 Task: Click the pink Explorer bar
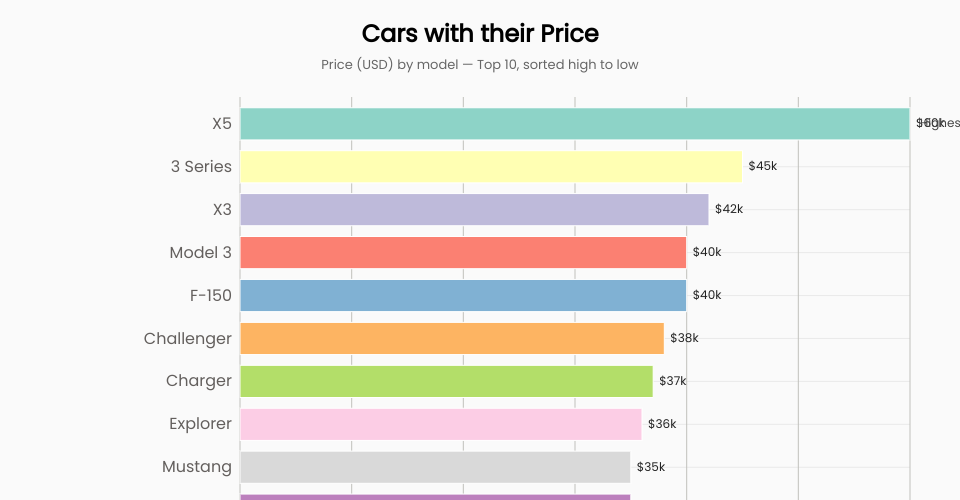440,424
